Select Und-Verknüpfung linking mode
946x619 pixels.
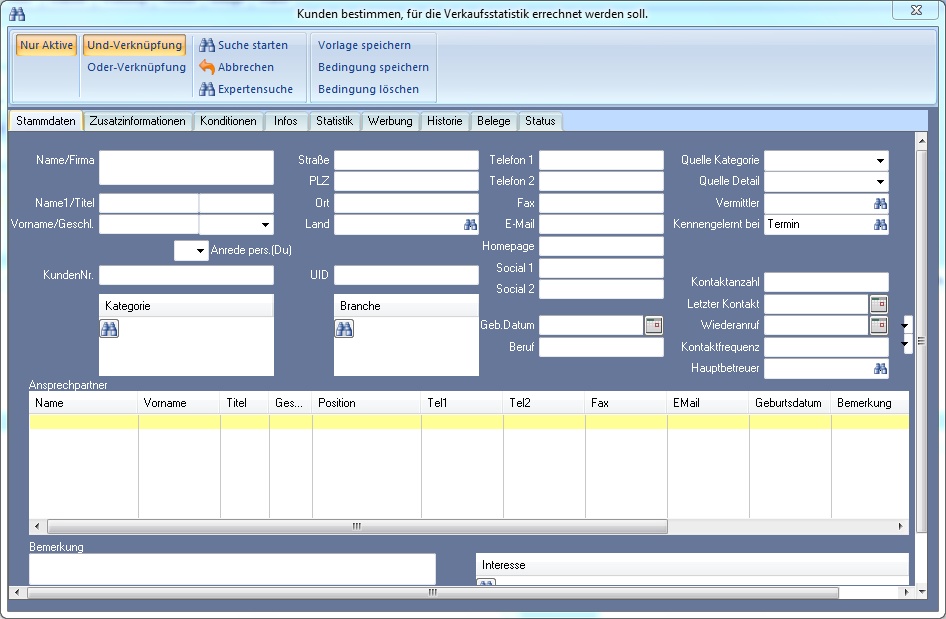[x=134, y=45]
